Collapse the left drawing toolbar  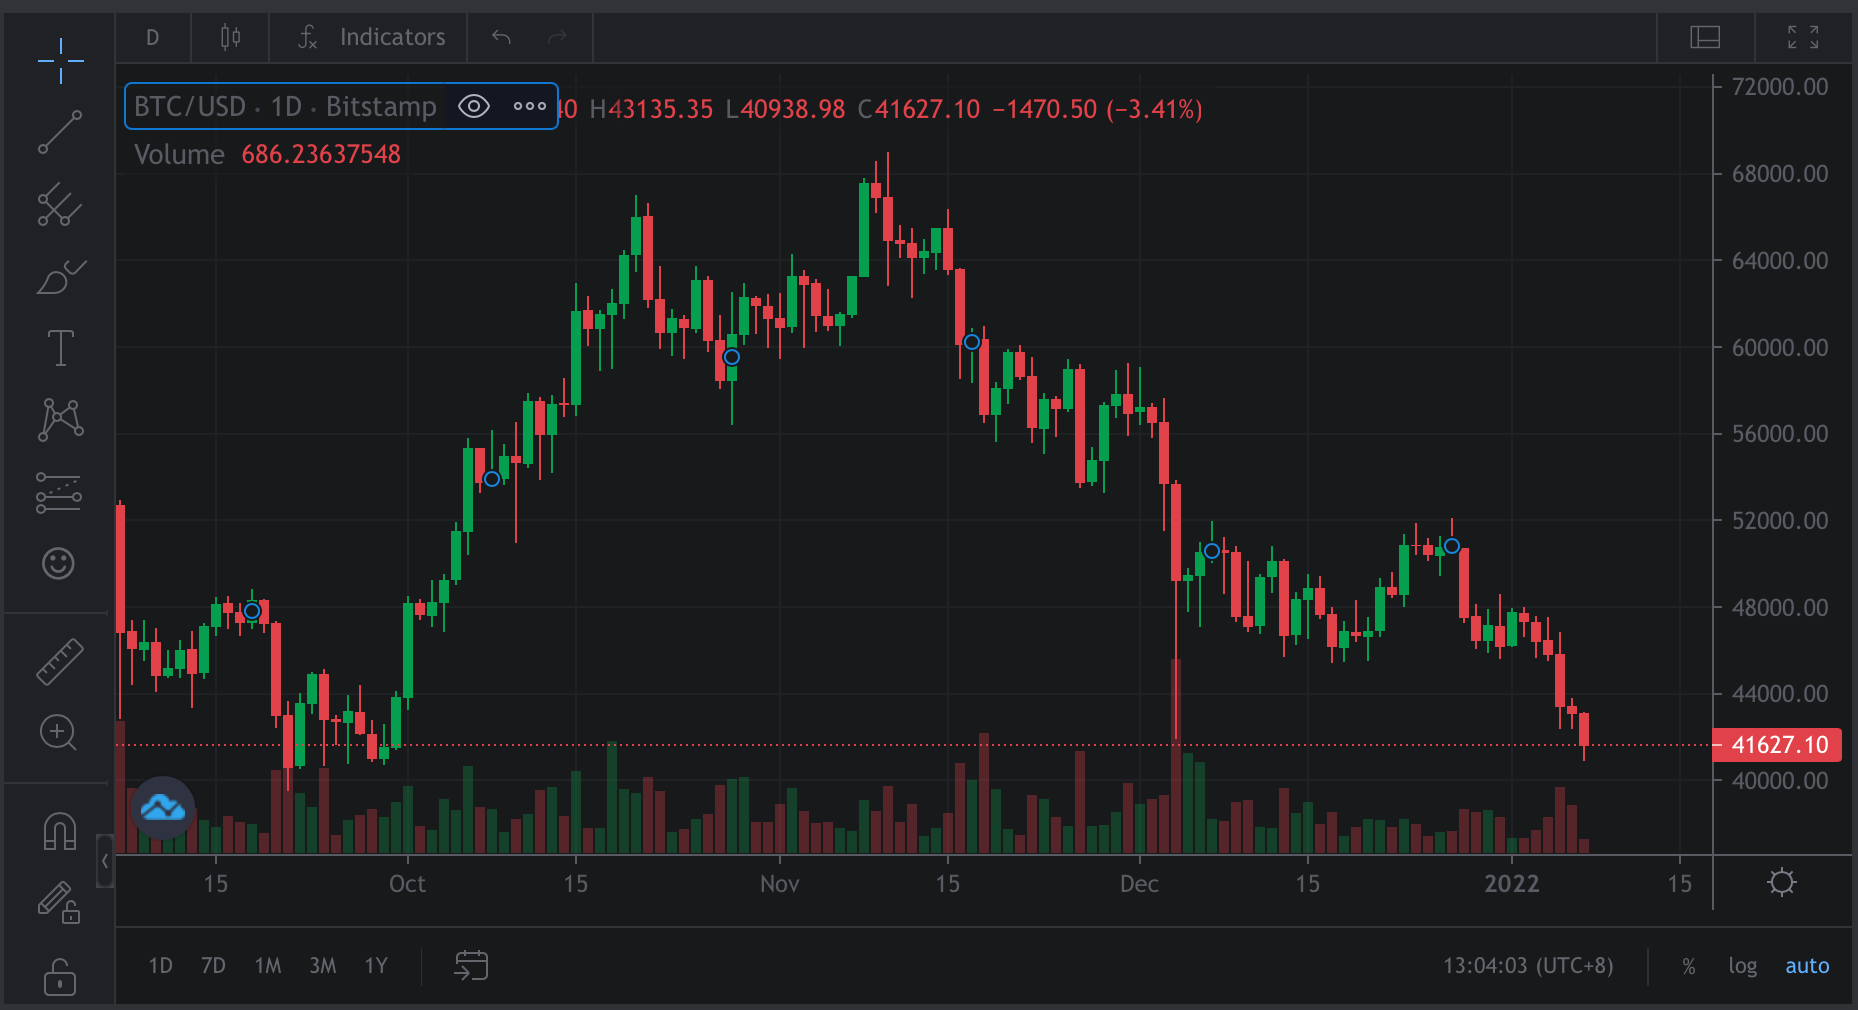[x=105, y=861]
